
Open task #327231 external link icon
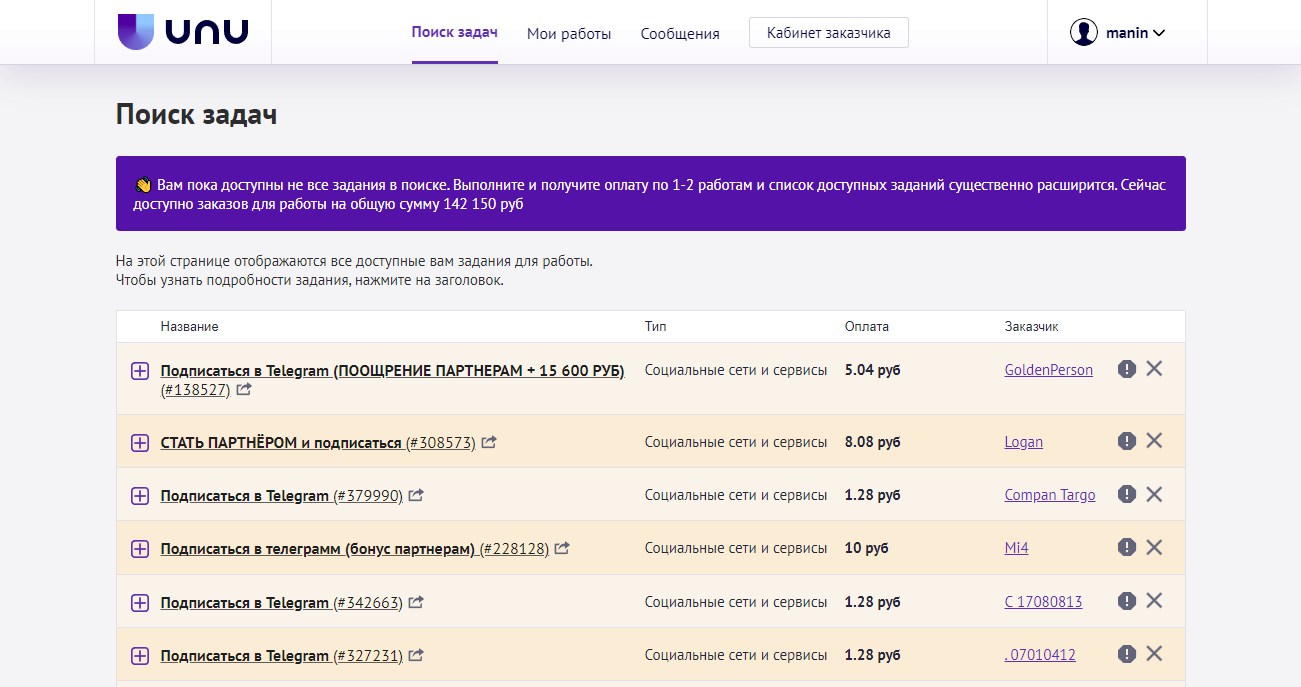[x=416, y=655]
